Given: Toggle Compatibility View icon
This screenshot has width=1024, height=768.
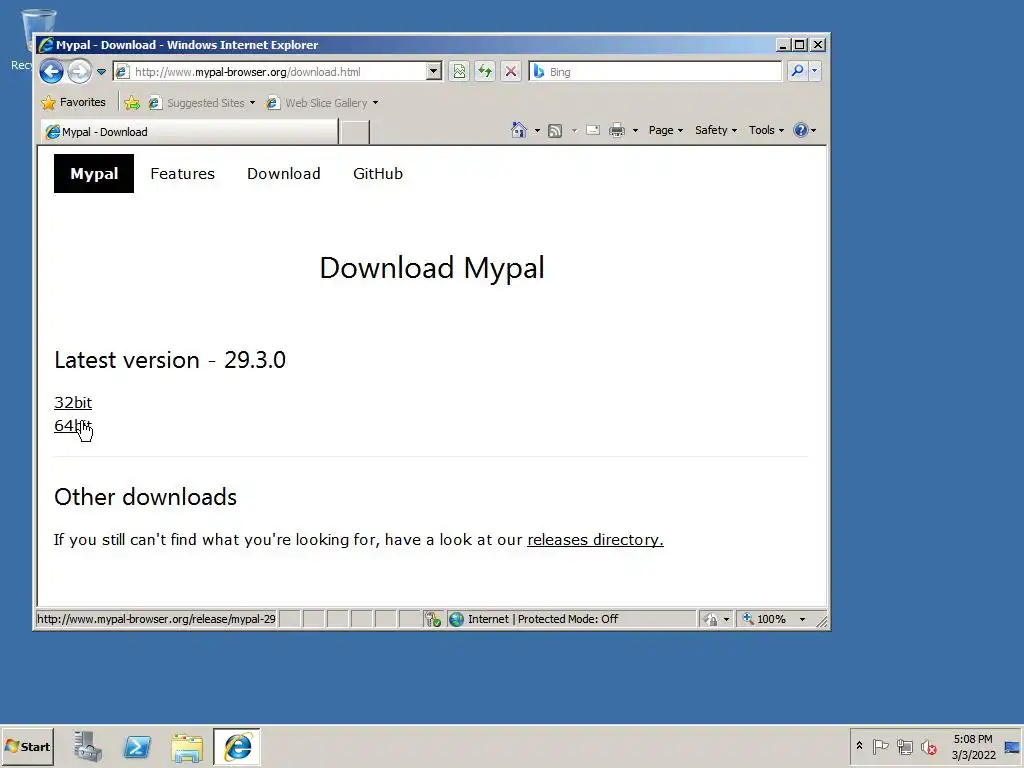Looking at the screenshot, I should pyautogui.click(x=459, y=71).
